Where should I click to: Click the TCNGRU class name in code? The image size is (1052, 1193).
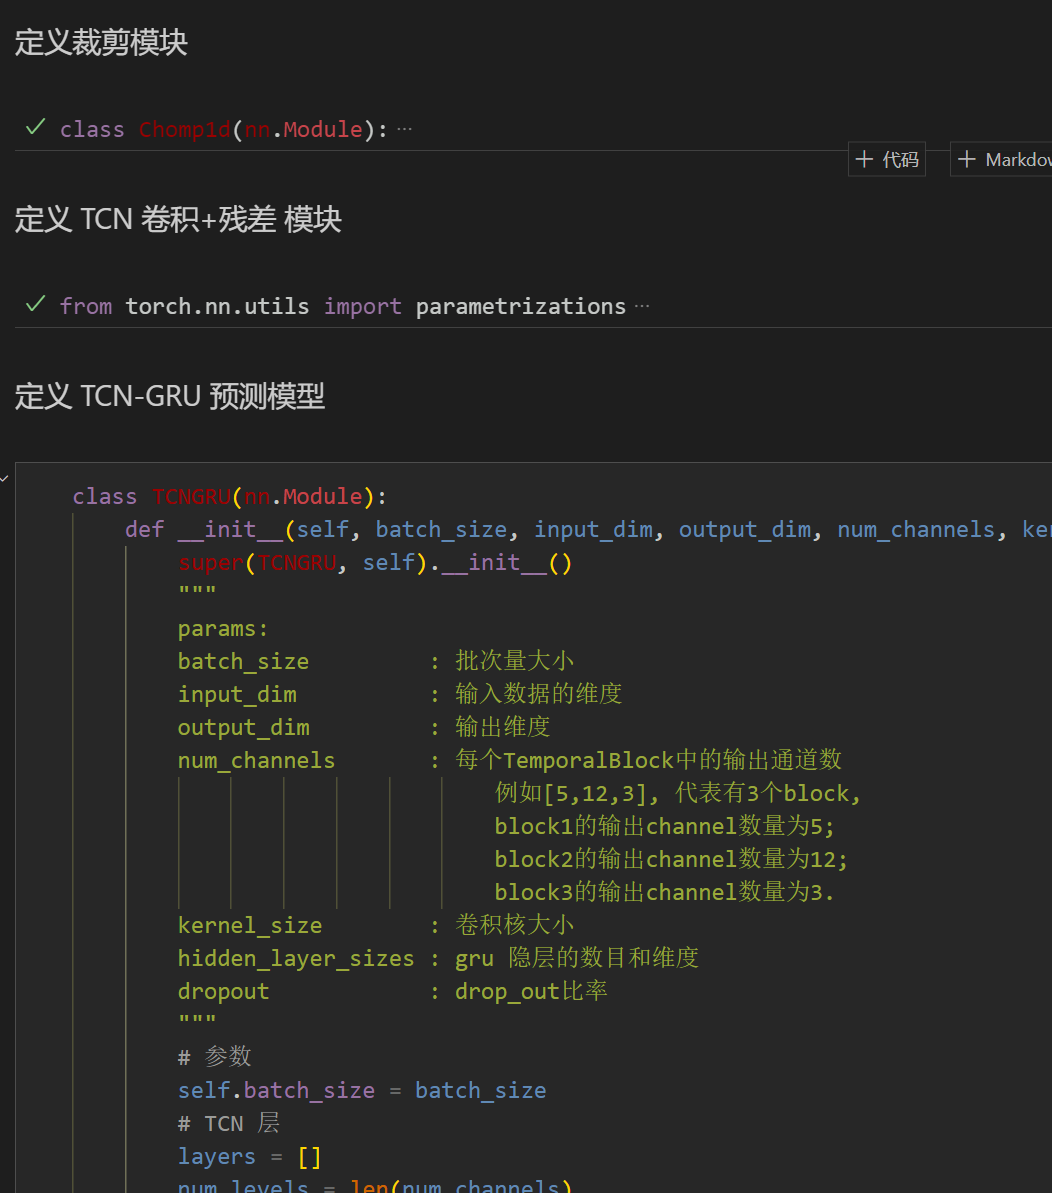[x=191, y=495]
